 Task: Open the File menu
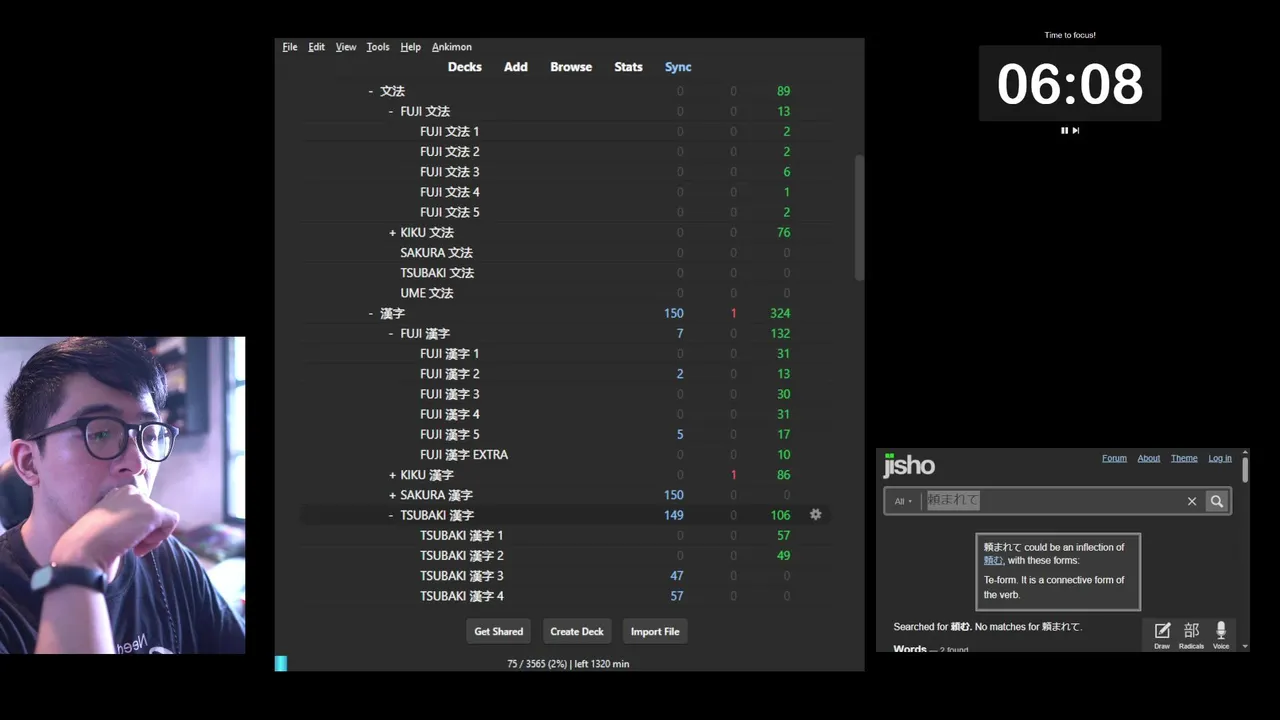[290, 47]
